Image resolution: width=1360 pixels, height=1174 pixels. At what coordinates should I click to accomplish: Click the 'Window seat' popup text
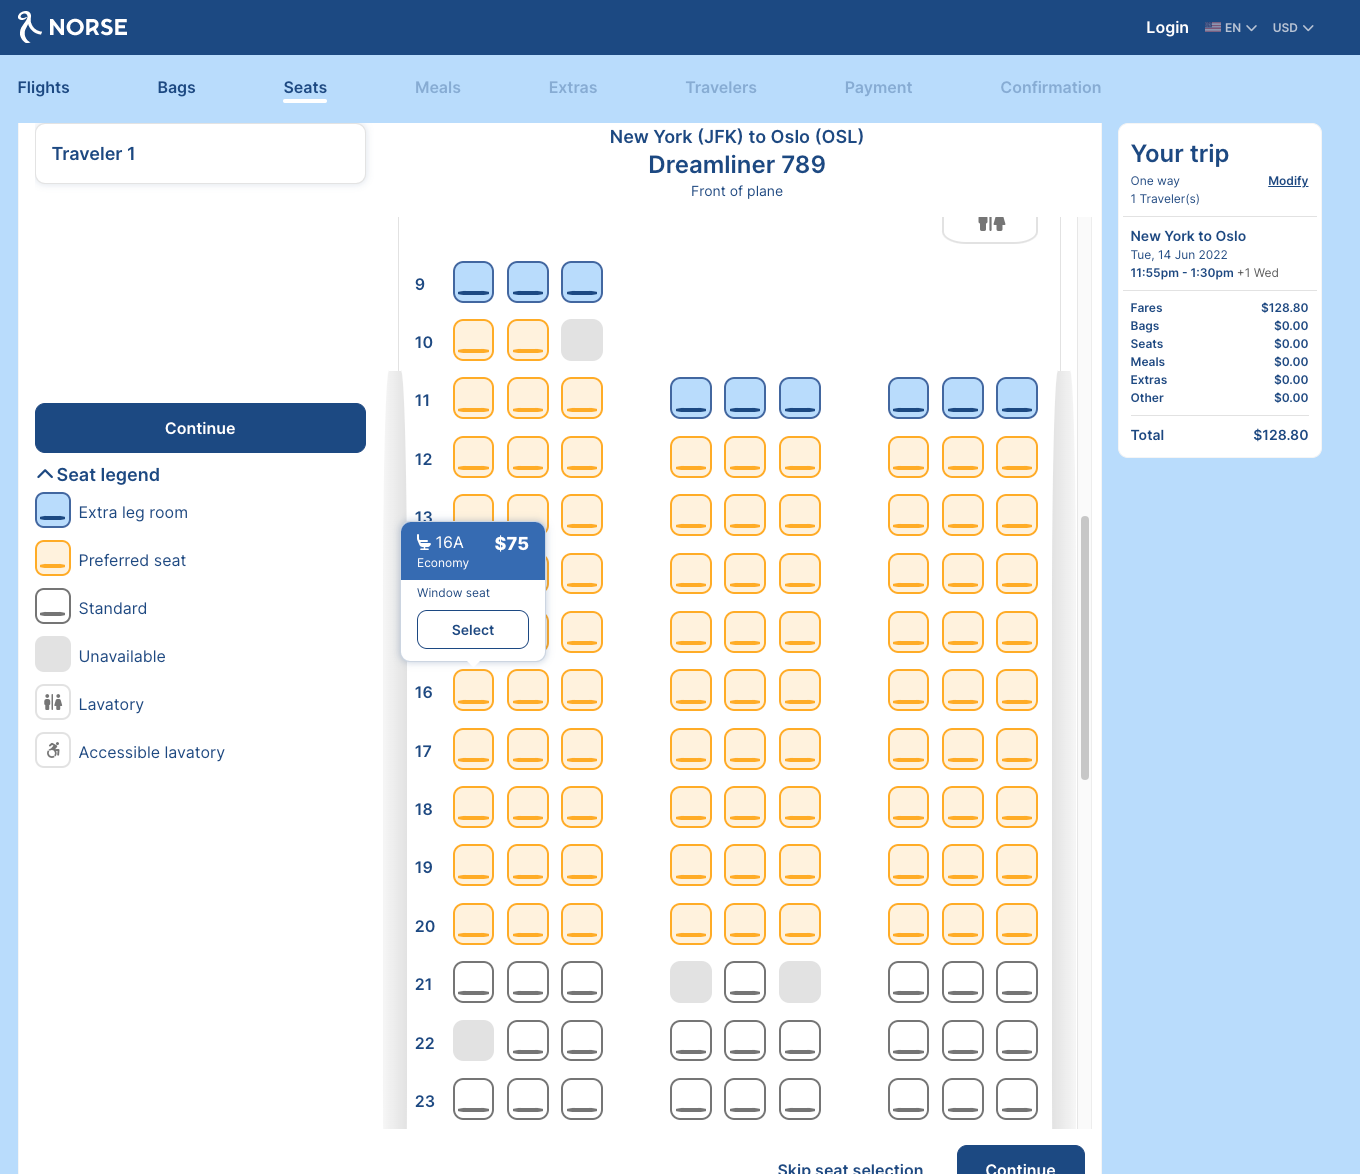pyautogui.click(x=453, y=593)
